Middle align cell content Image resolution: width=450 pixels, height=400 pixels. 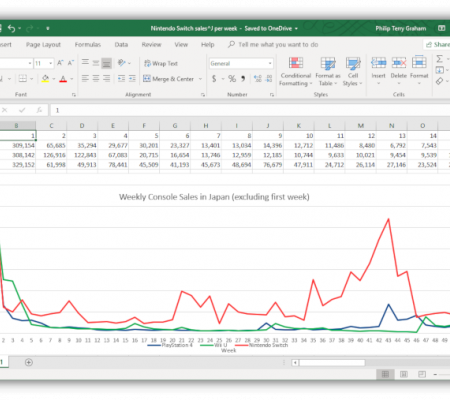[96, 63]
